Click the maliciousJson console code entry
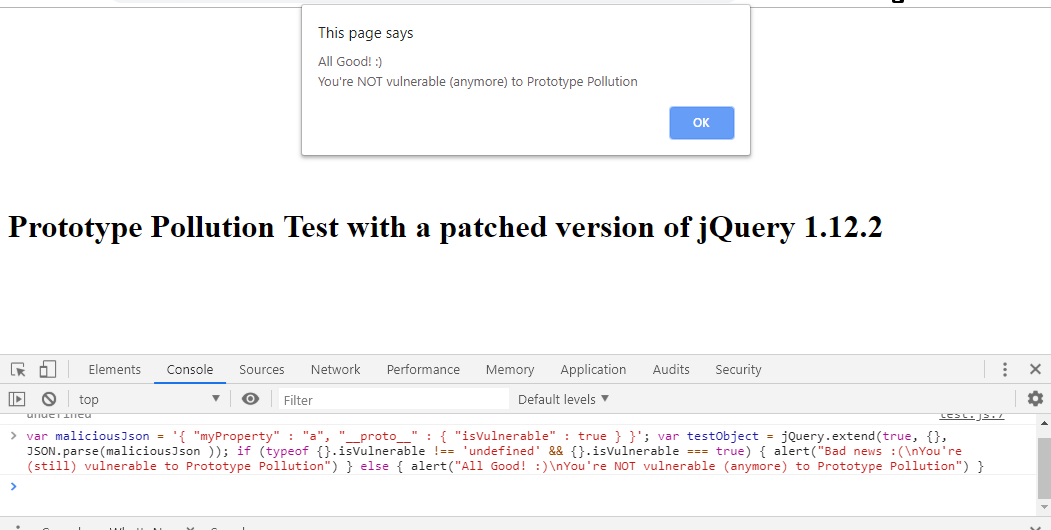 pyautogui.click(x=505, y=451)
